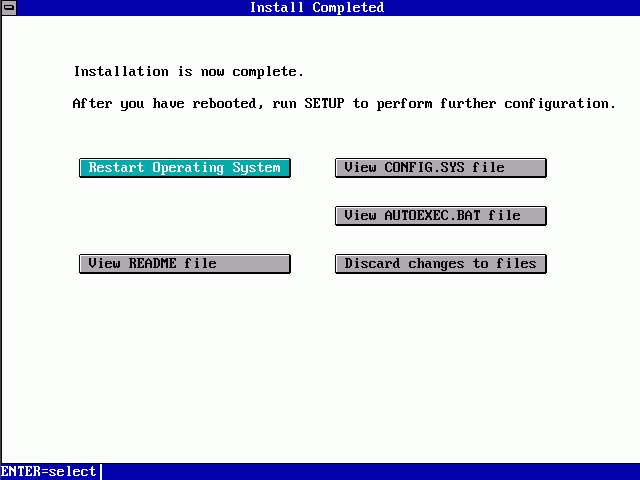Click the word 'Completed' in the title

348,8
